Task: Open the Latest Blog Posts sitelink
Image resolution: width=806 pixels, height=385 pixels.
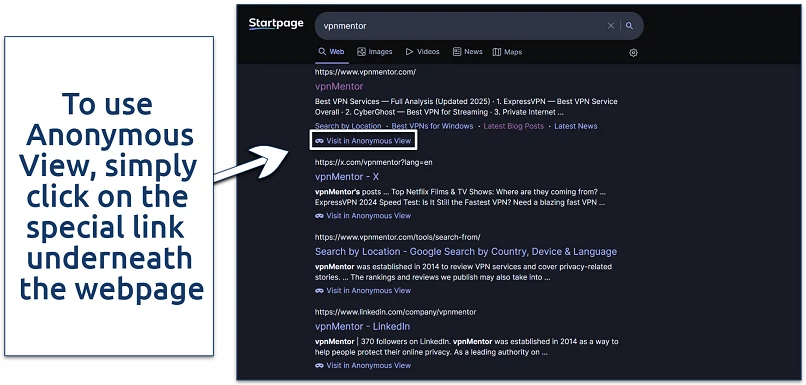Action: click(514, 126)
